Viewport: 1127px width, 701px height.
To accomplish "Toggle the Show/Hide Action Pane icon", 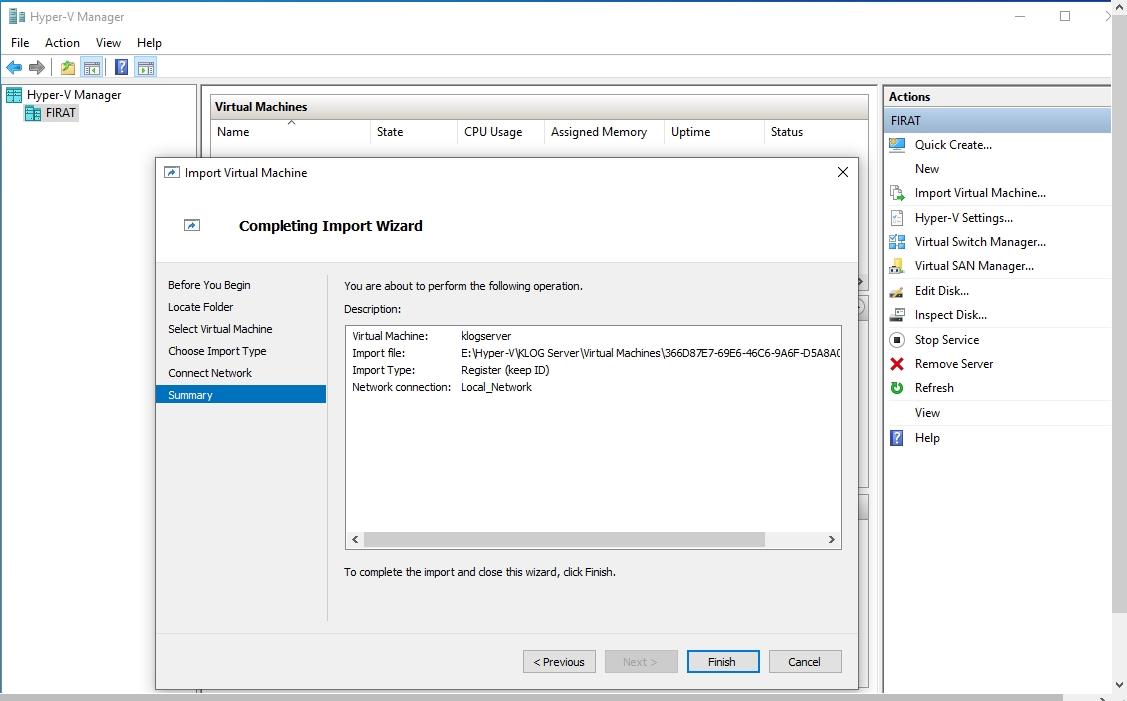I will coord(146,68).
